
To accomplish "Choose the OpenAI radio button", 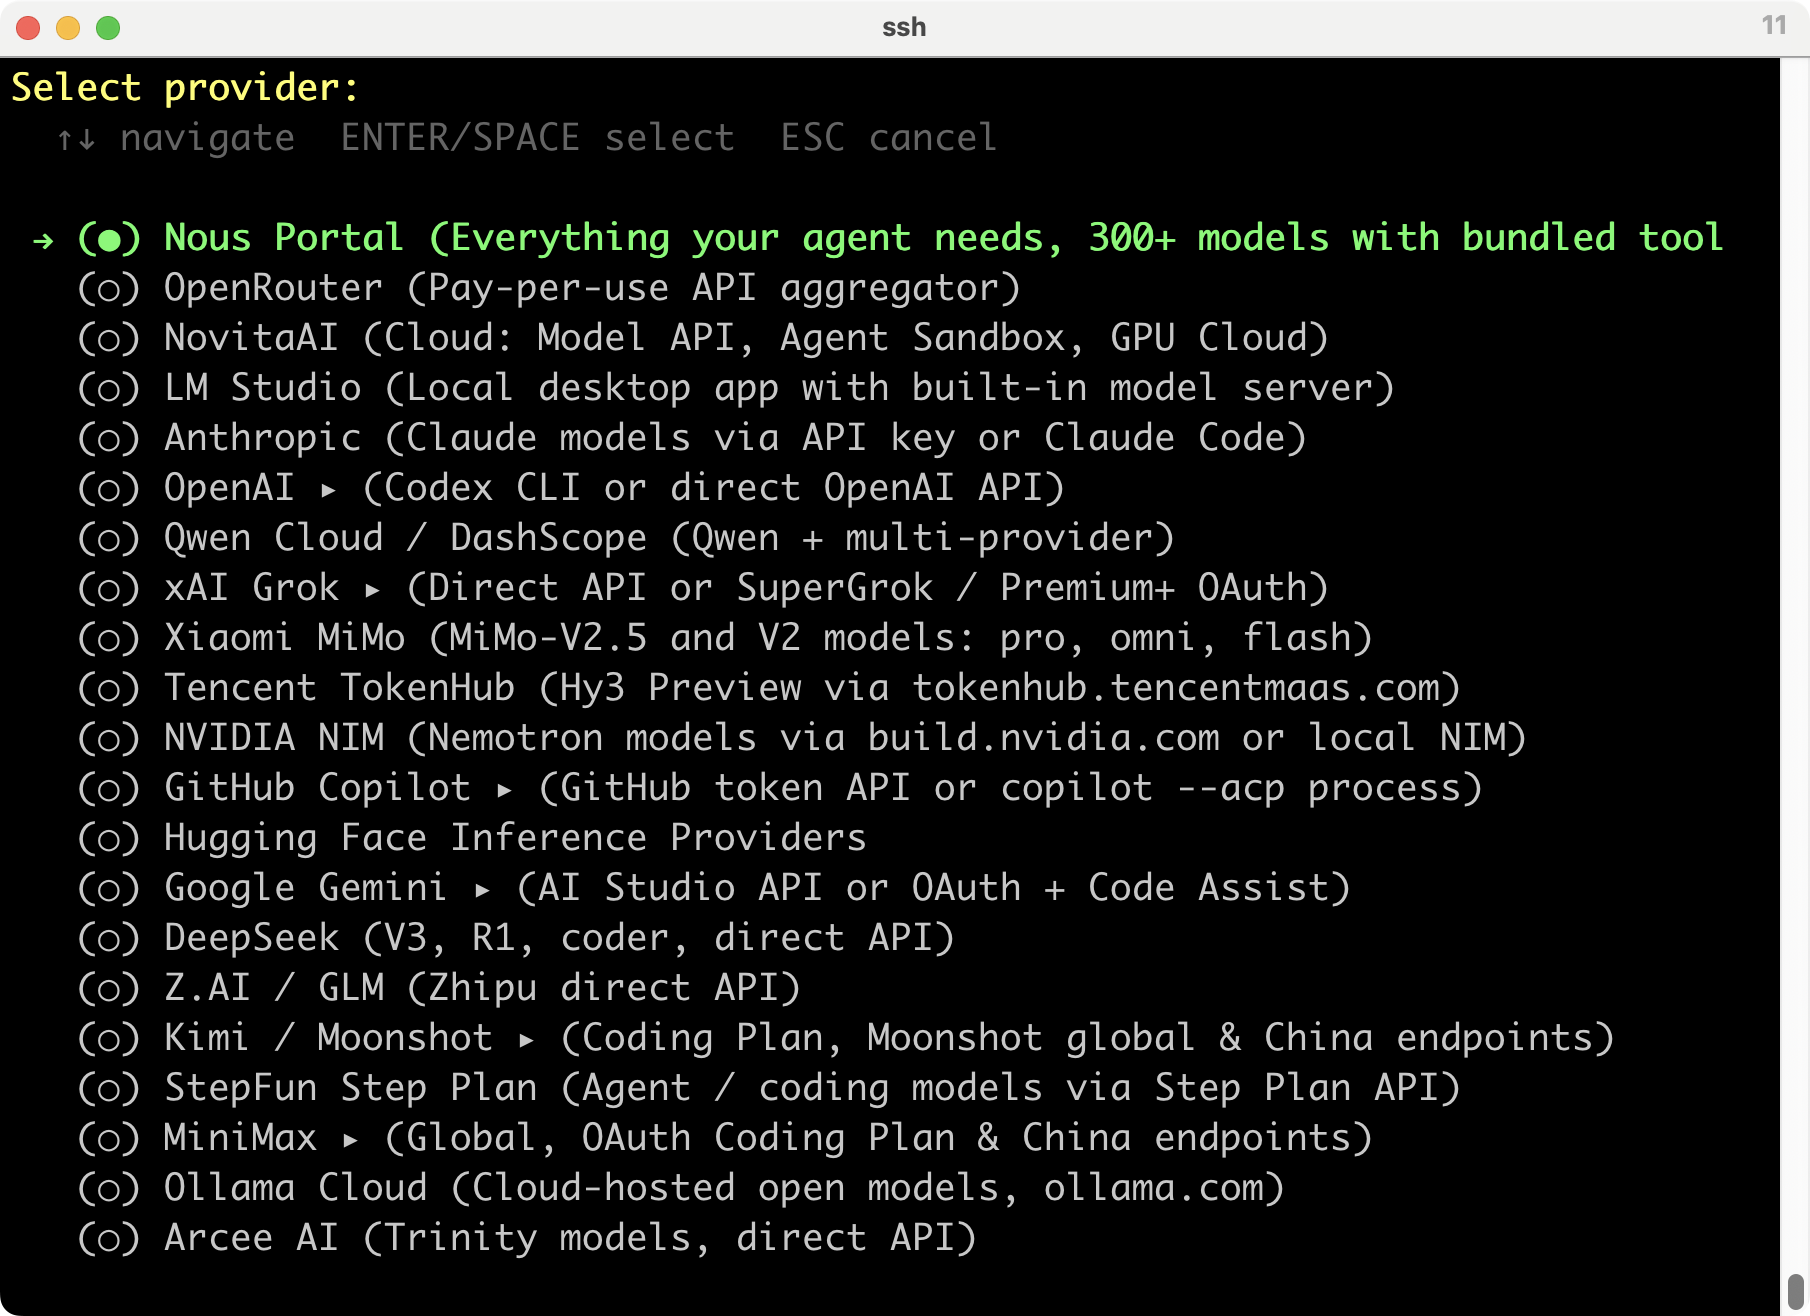I will coord(109,488).
